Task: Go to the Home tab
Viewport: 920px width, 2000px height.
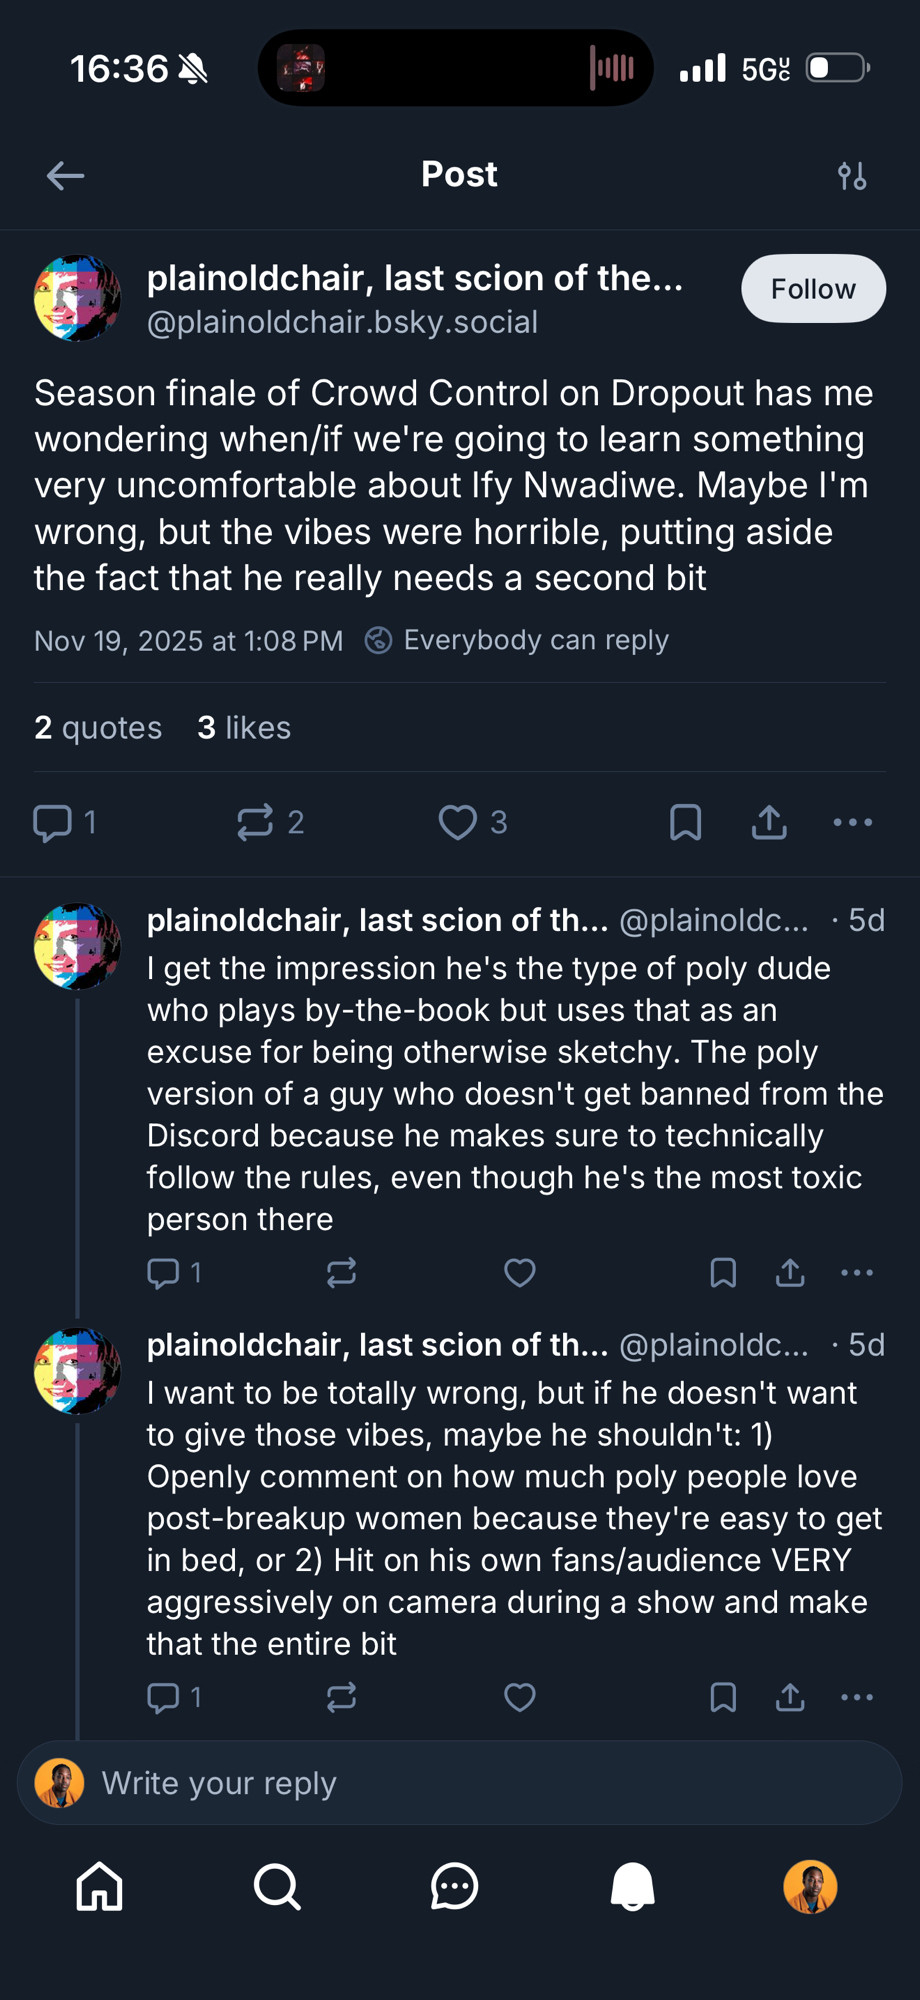Action: tap(100, 1887)
